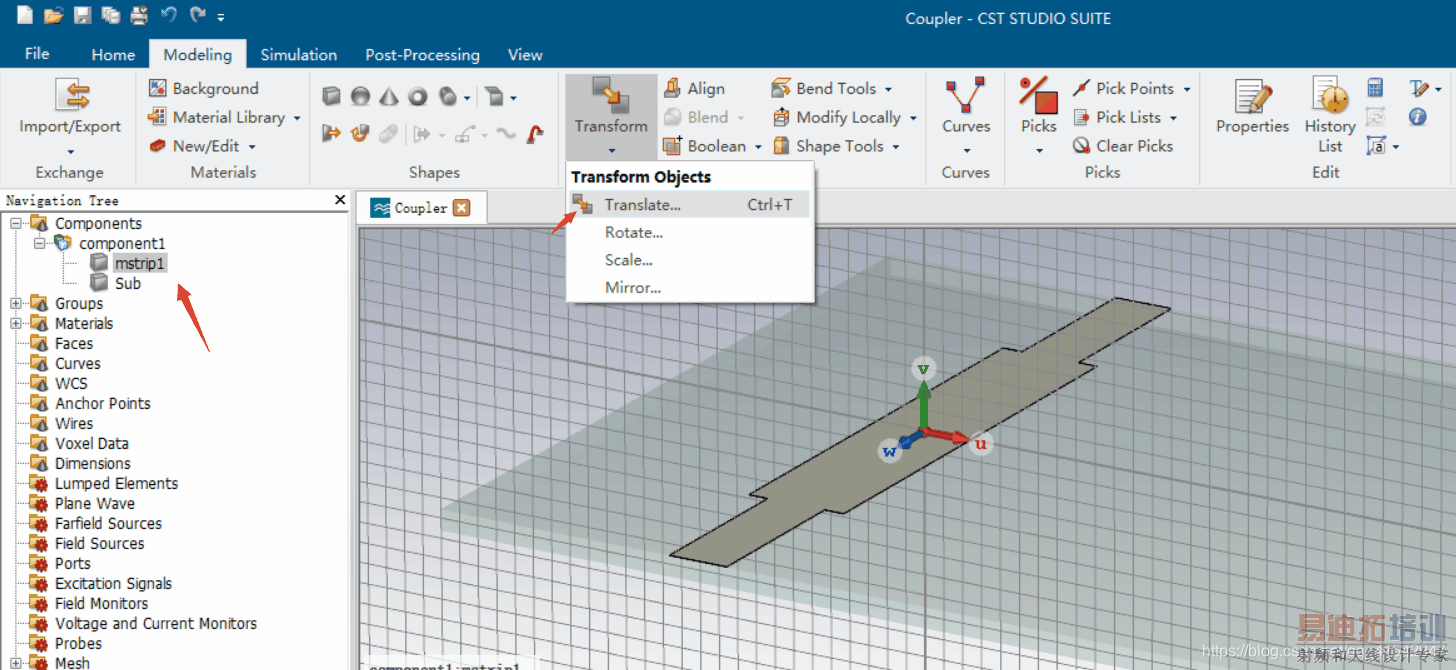Choose Translate... from Transform Objects menu
Viewport: 1456px width, 670px height.
tap(688, 204)
